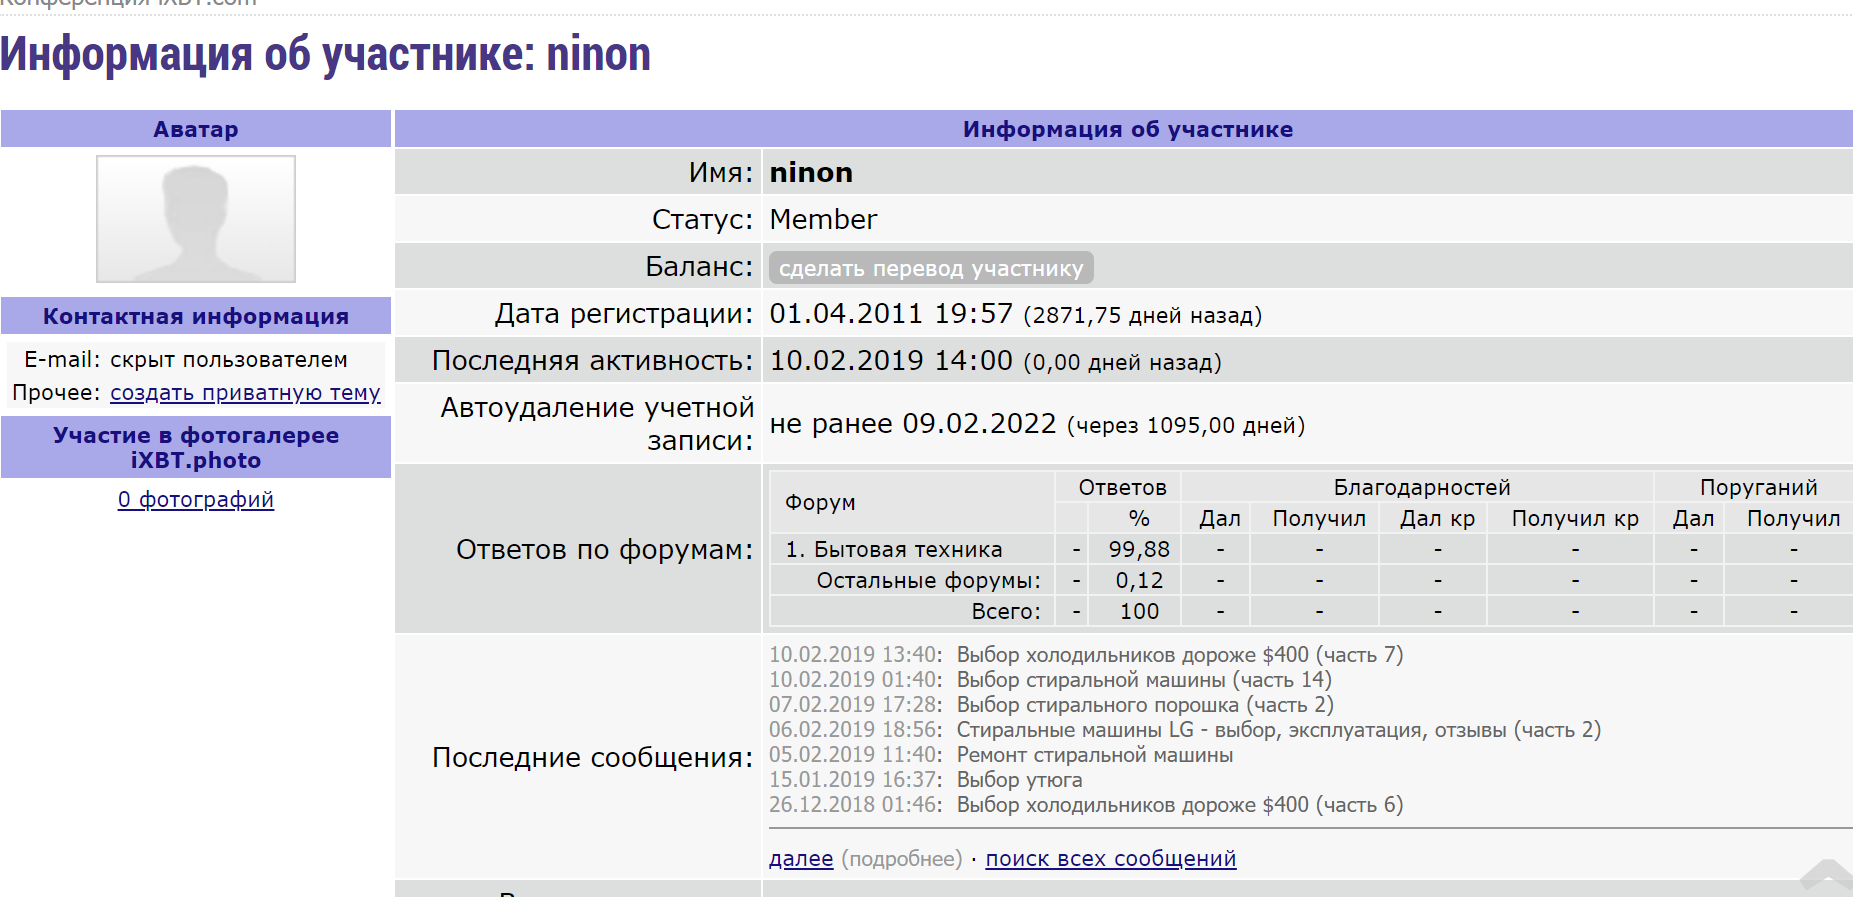Click the scroll-to-top arrow icon
1853x897 pixels.
click(x=1826, y=875)
